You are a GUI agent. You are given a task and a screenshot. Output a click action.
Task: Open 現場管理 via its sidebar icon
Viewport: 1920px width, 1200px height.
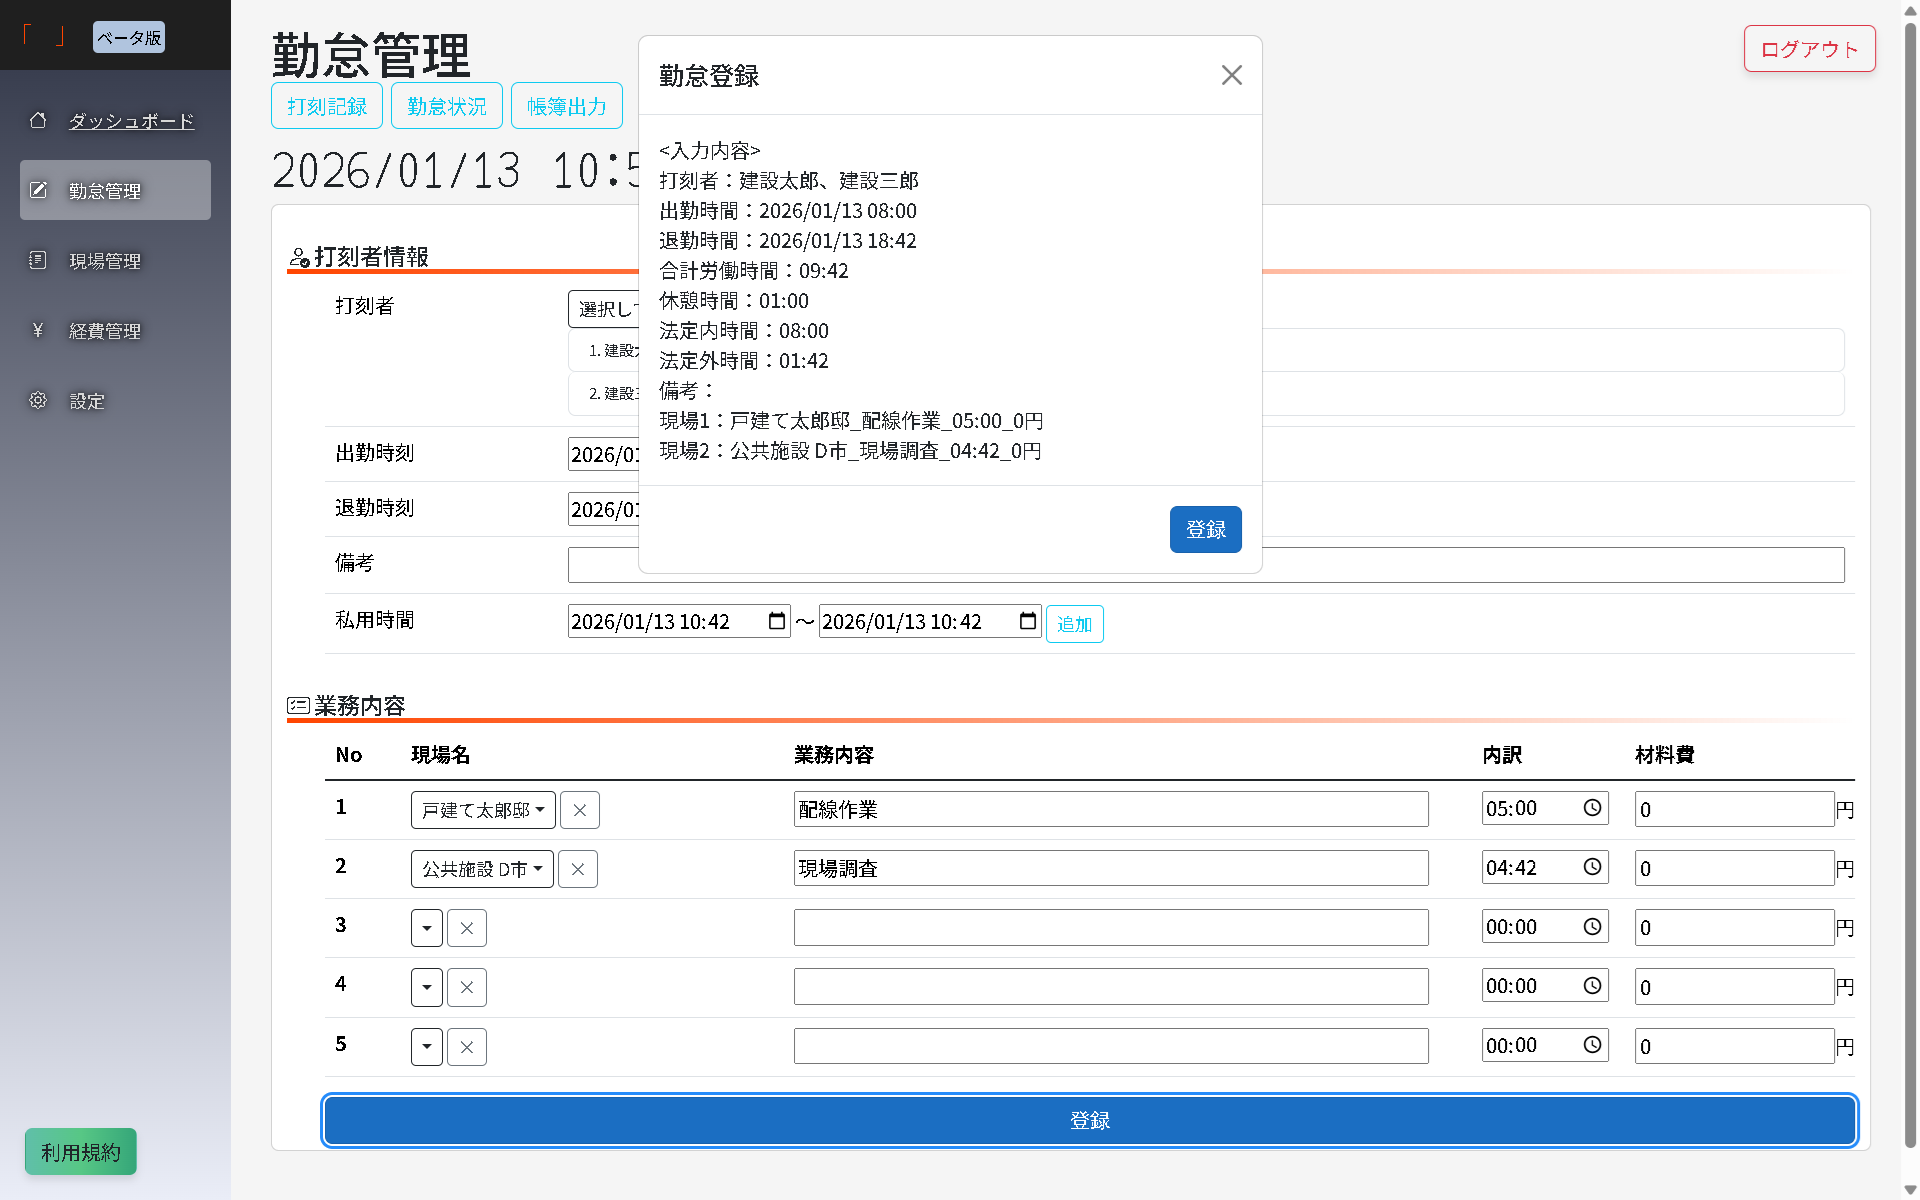[x=38, y=259]
